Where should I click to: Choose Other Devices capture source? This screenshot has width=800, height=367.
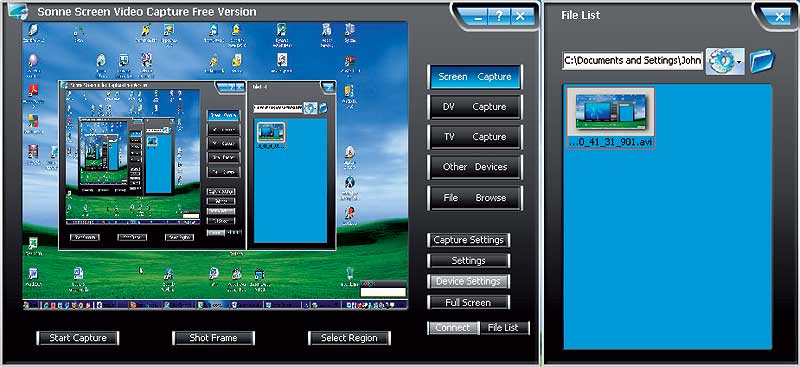(x=475, y=167)
